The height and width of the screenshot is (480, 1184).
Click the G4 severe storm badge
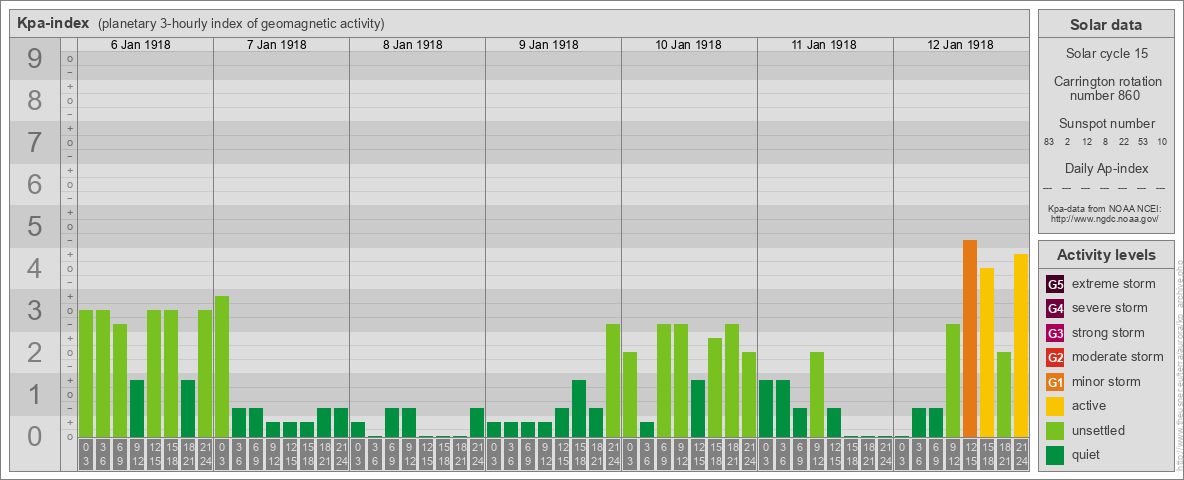[1055, 308]
